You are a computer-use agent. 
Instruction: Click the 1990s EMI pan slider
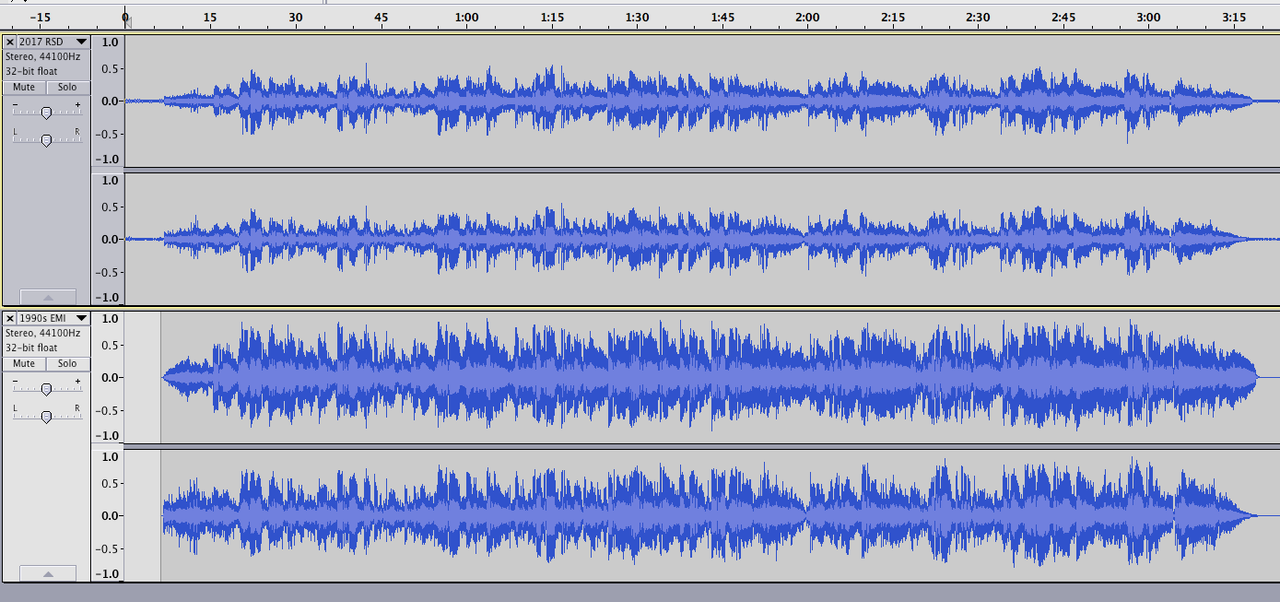point(46,416)
